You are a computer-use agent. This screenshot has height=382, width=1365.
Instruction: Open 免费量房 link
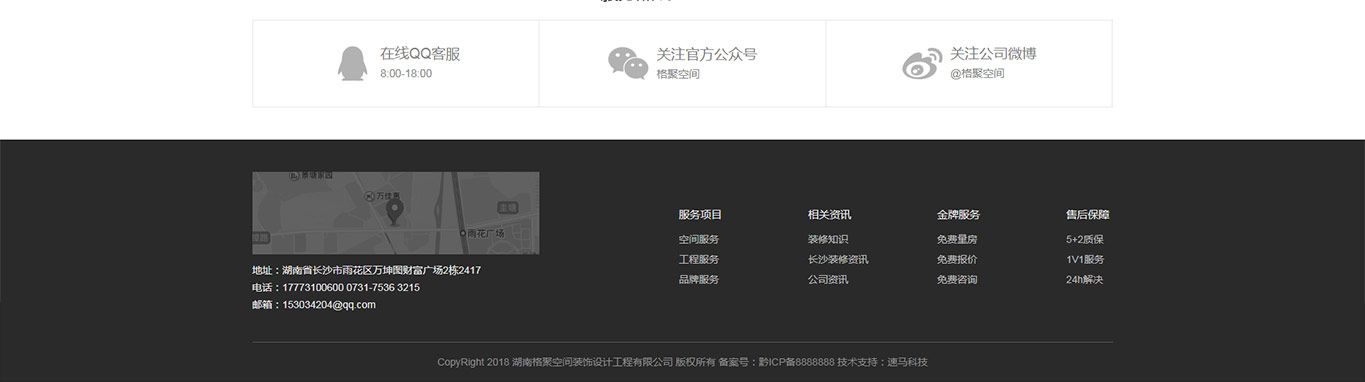(957, 239)
